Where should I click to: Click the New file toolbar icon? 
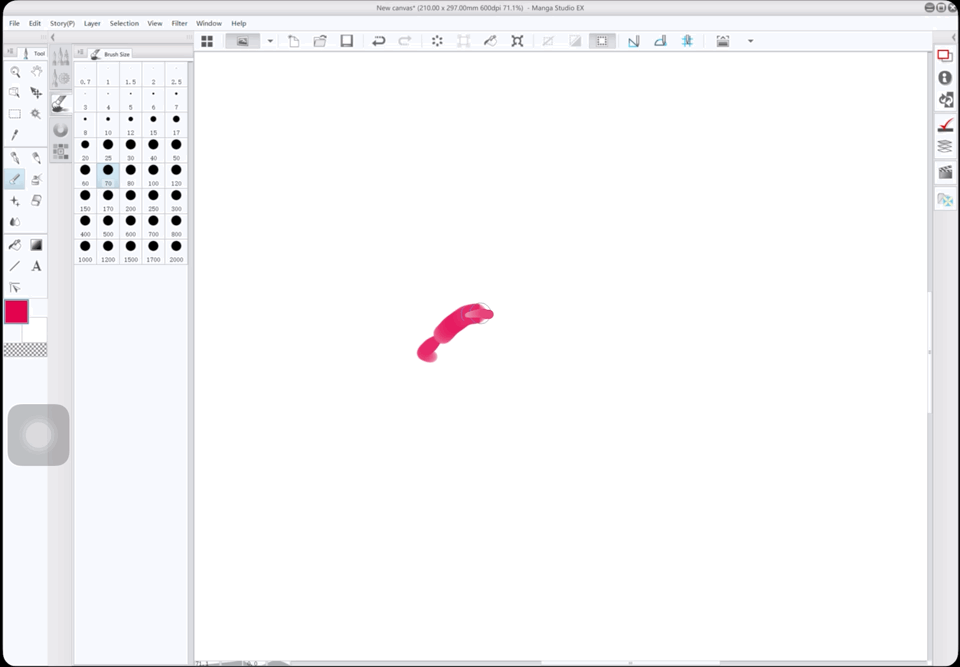tap(294, 41)
